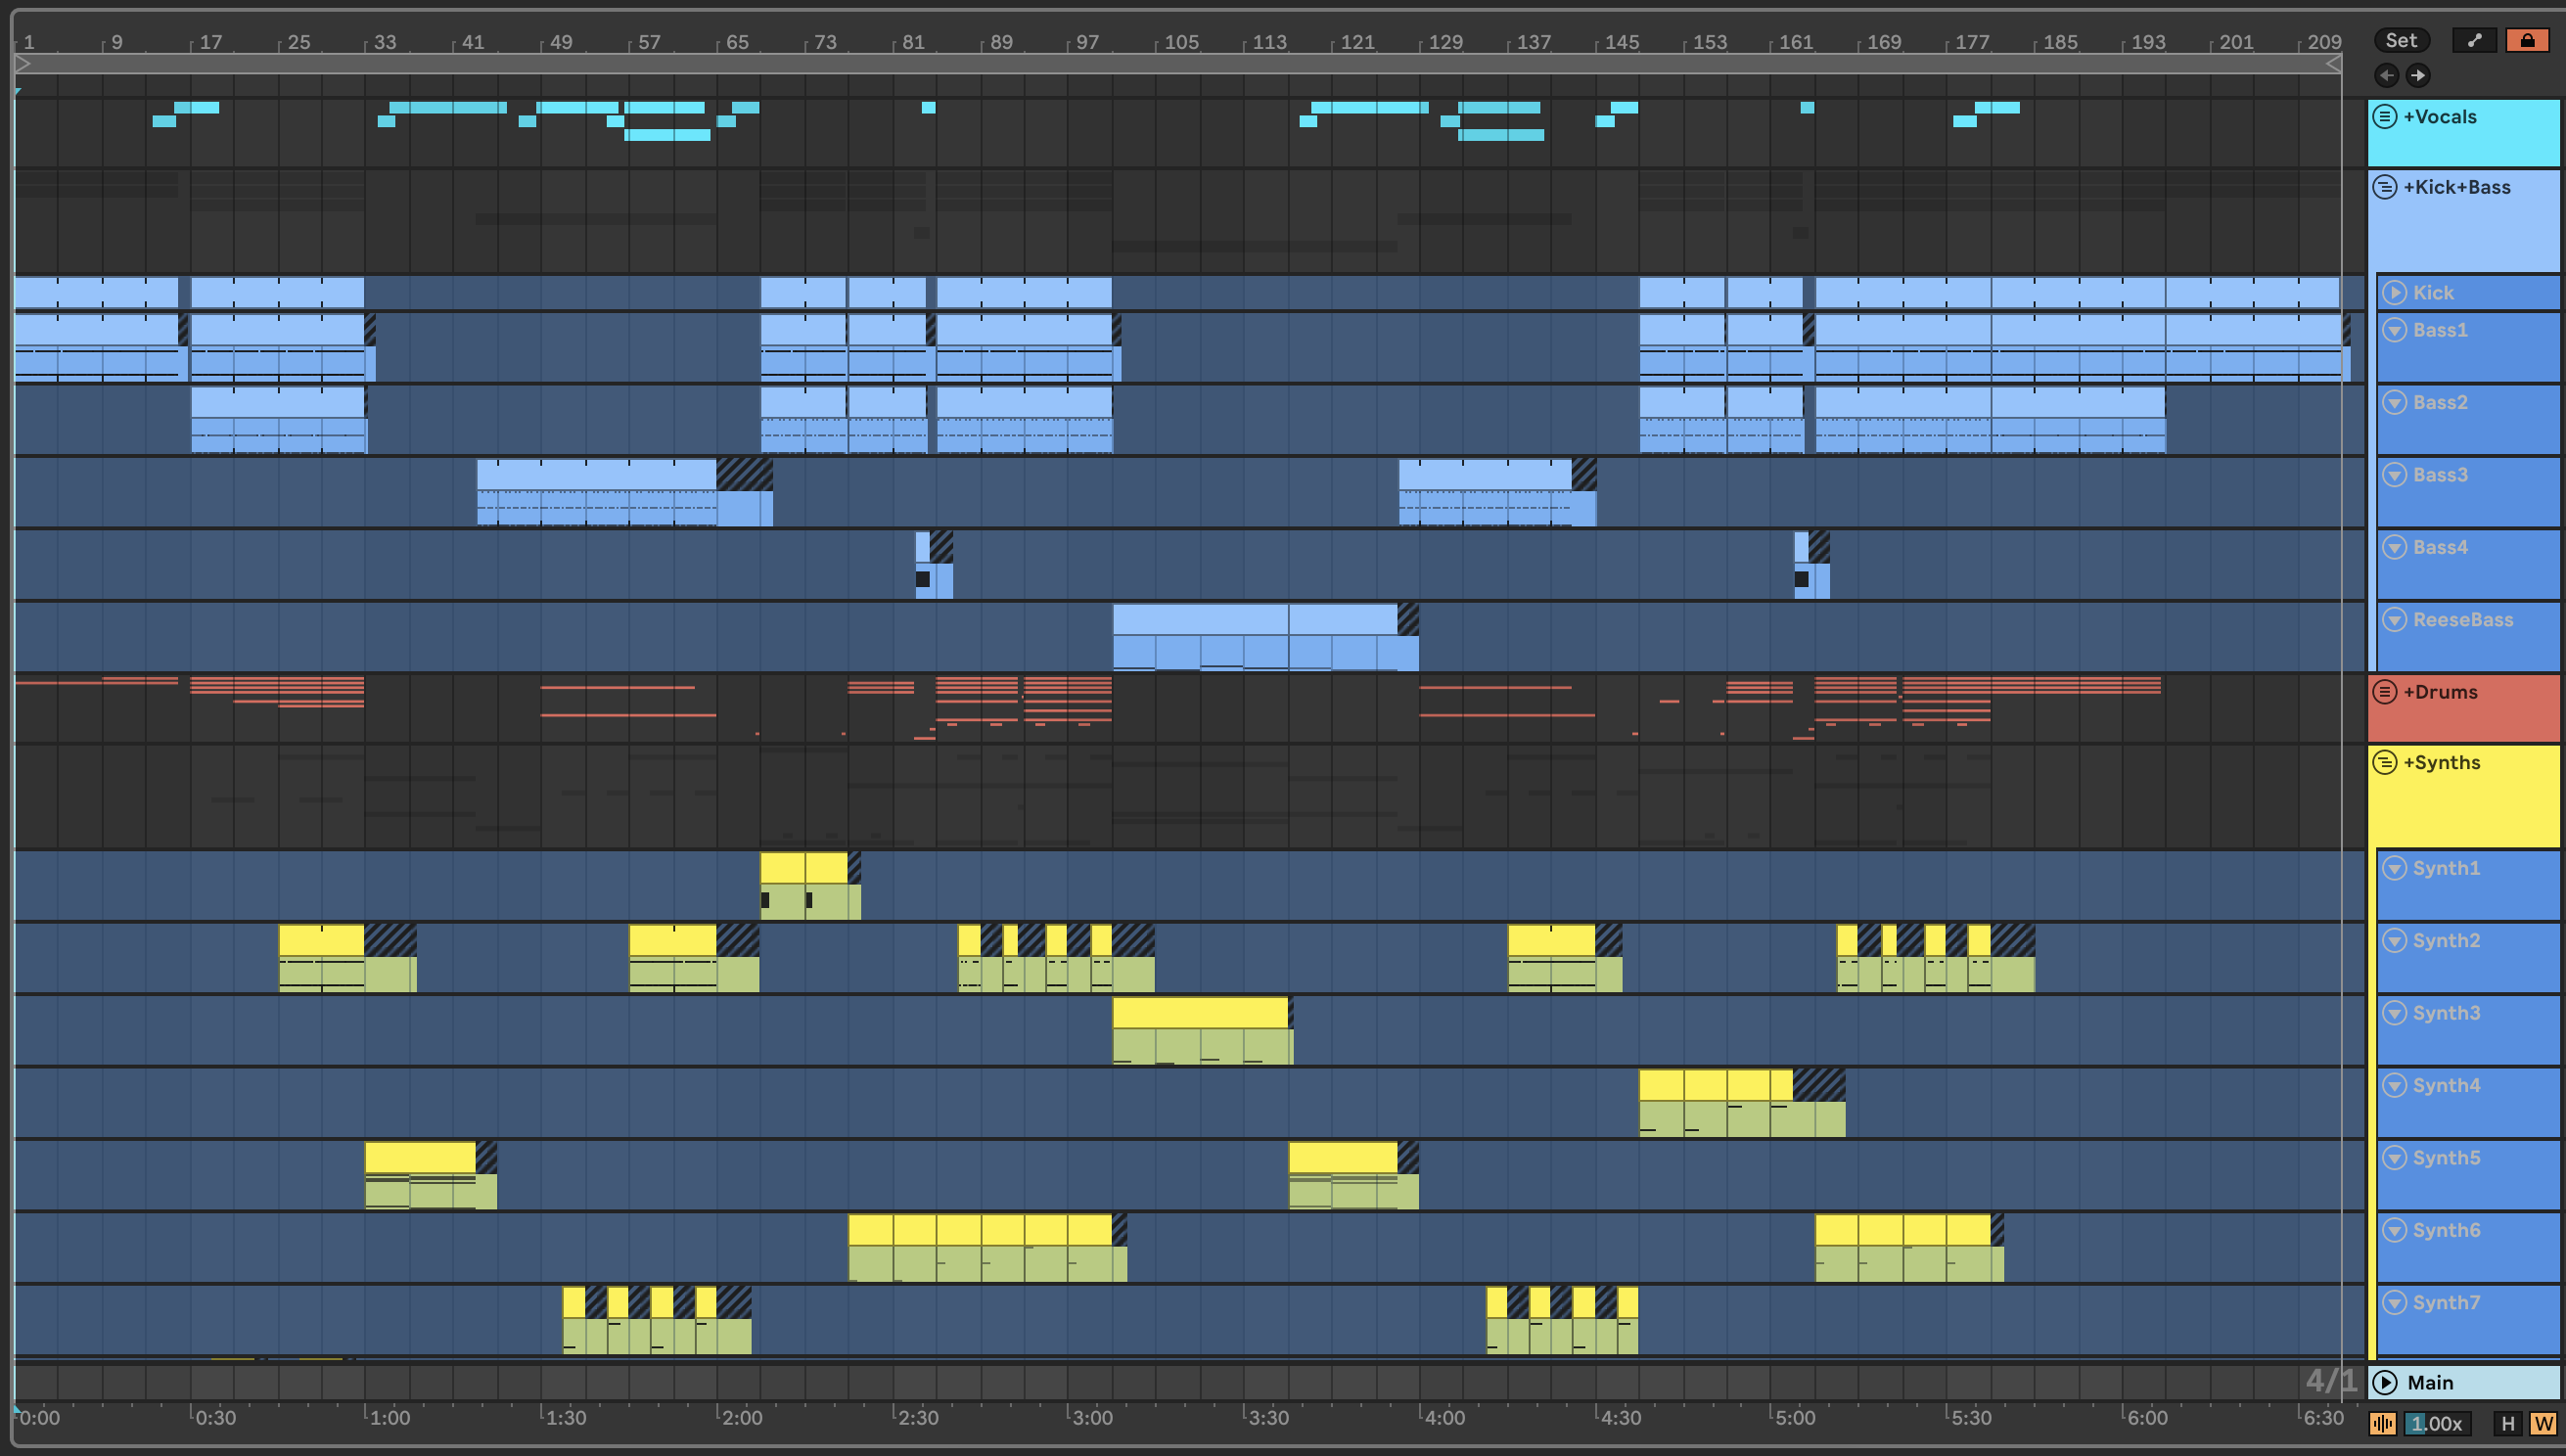Unfold the +Drums group track icon
The height and width of the screenshot is (1456, 2566).
coord(2385,692)
